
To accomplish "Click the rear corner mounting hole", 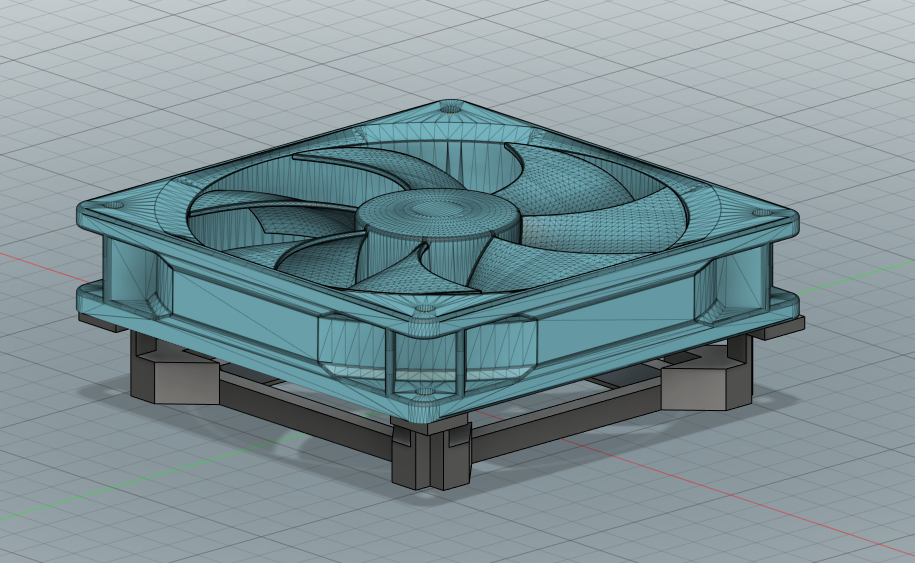I will click(451, 103).
